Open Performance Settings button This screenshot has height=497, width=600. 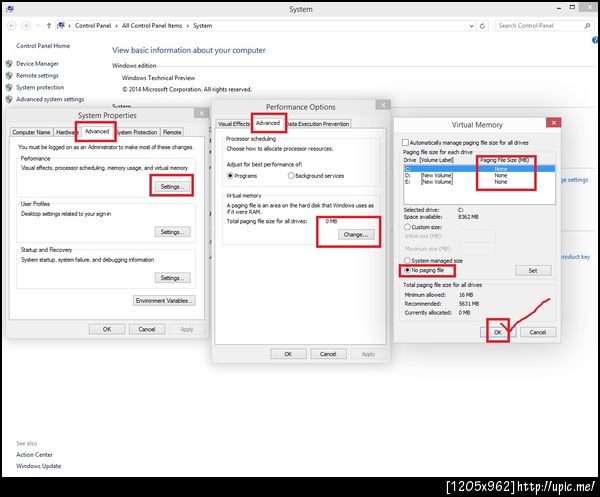(172, 186)
